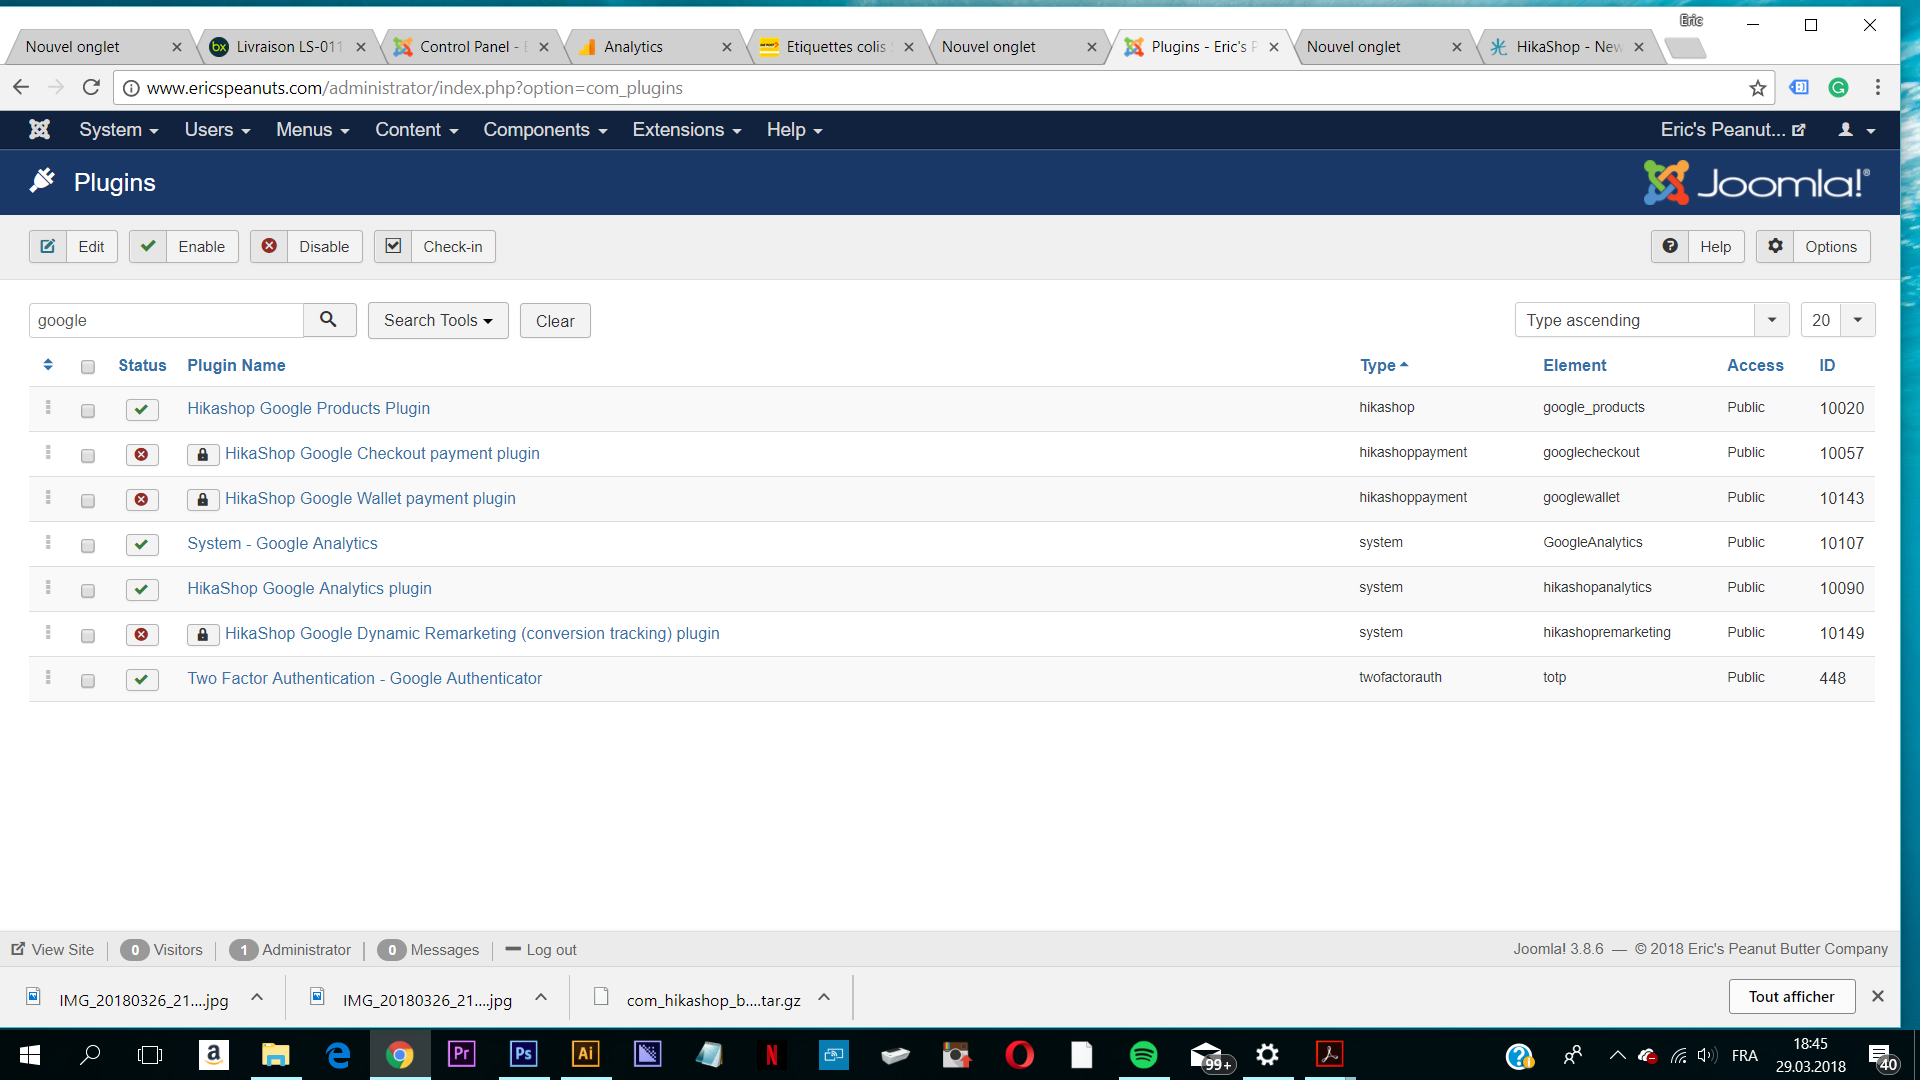
Task: Show hidden system tray icons
Action: click(x=1617, y=1055)
